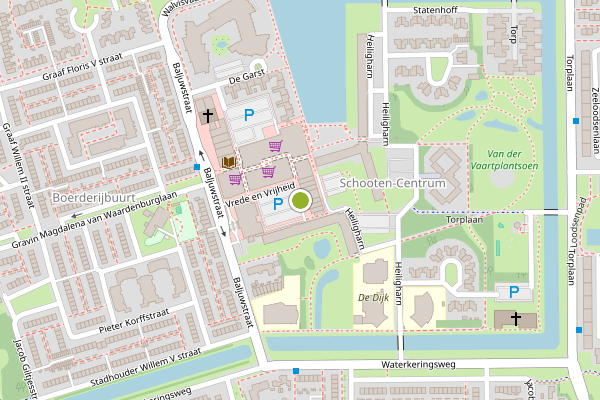
Task: Click the church cross icon beside De Garst parking
Action: (x=208, y=116)
